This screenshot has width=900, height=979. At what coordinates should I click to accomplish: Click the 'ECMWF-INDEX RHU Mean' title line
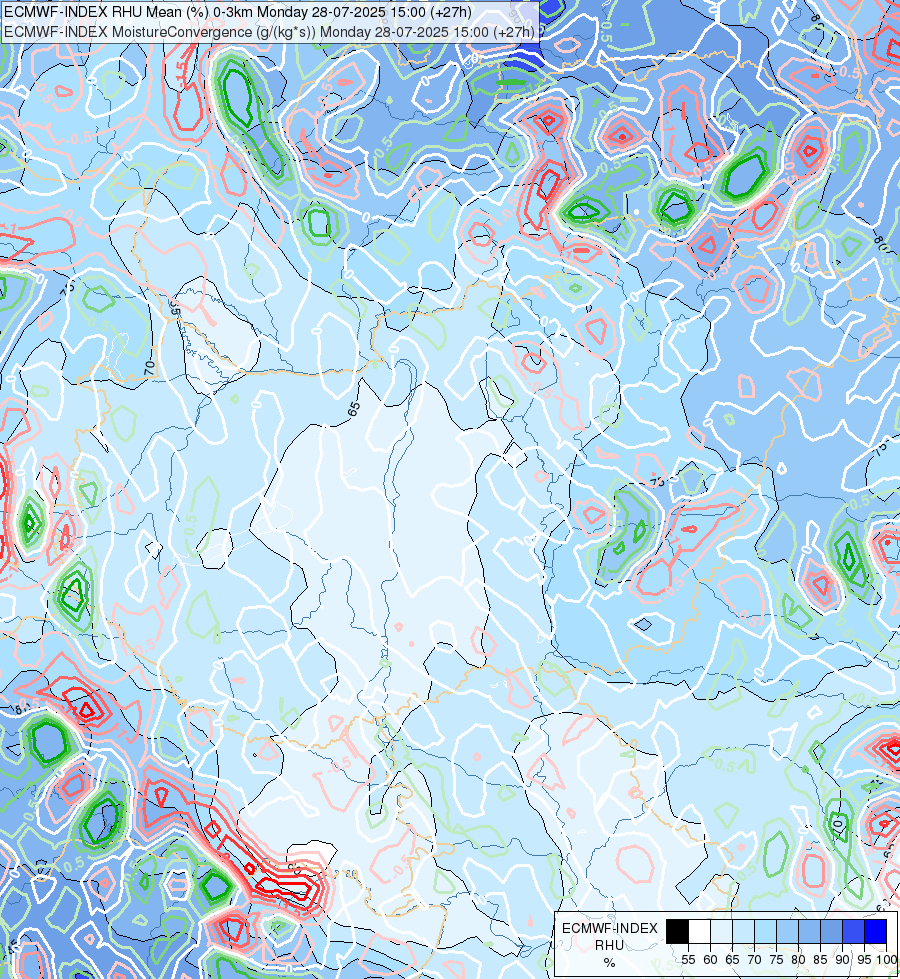(237, 12)
